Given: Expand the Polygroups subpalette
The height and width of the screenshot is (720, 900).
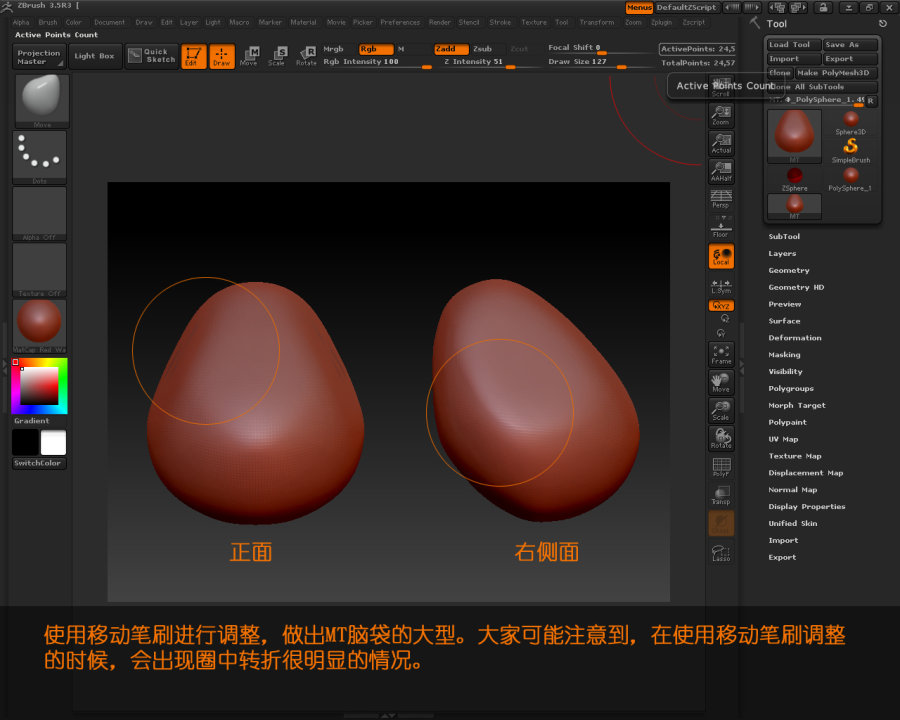Looking at the screenshot, I should 791,389.
